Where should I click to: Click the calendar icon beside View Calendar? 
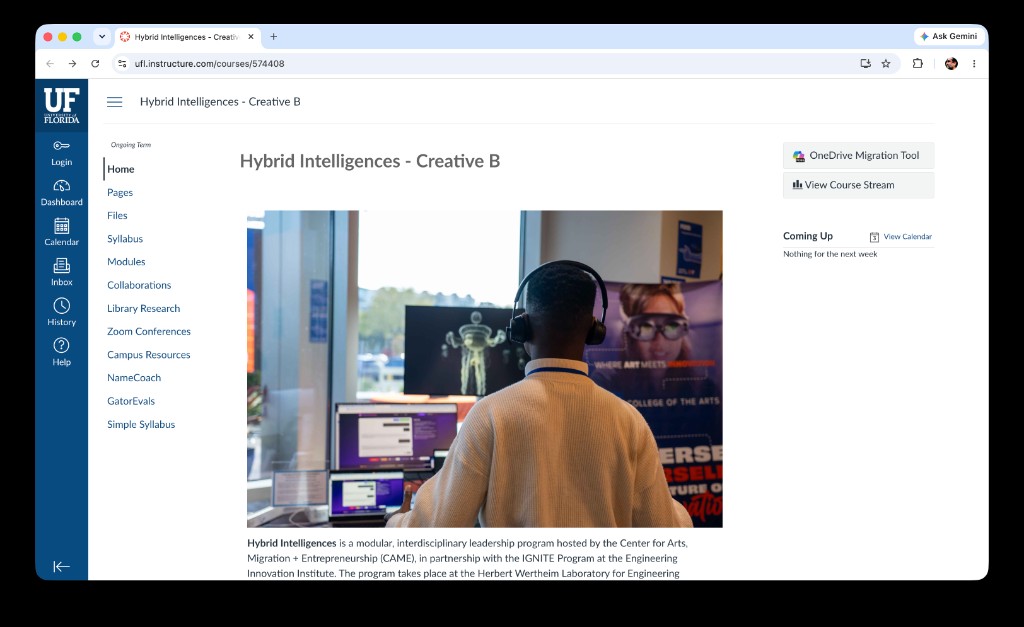(874, 237)
